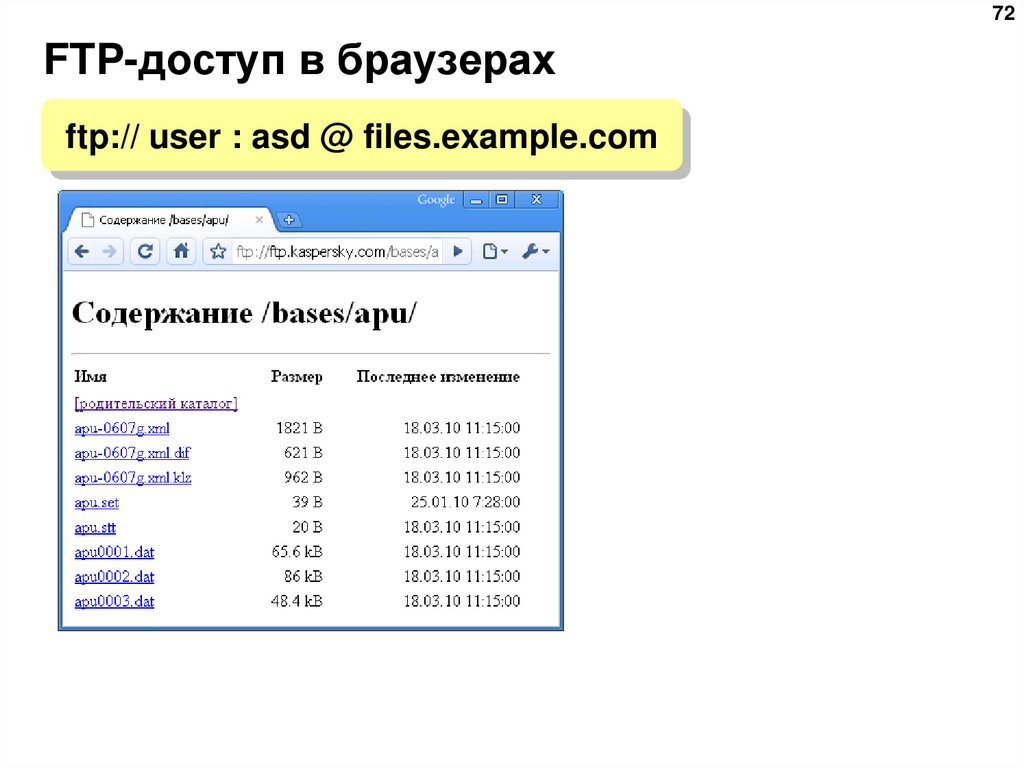The height and width of the screenshot is (767, 1024).
Task: Click the Последнее изменение column header
Action: (x=438, y=377)
